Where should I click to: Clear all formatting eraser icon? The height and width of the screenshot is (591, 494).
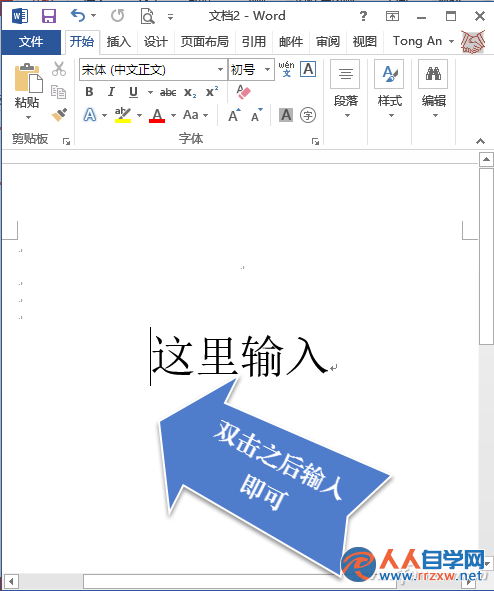[243, 92]
